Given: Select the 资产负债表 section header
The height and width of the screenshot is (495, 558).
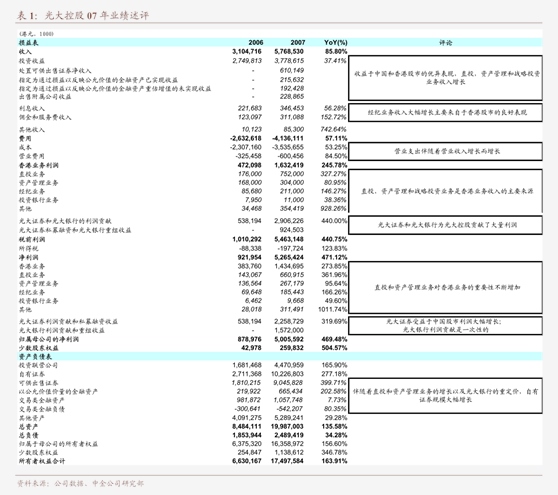Looking at the screenshot, I should [x=35, y=357].
